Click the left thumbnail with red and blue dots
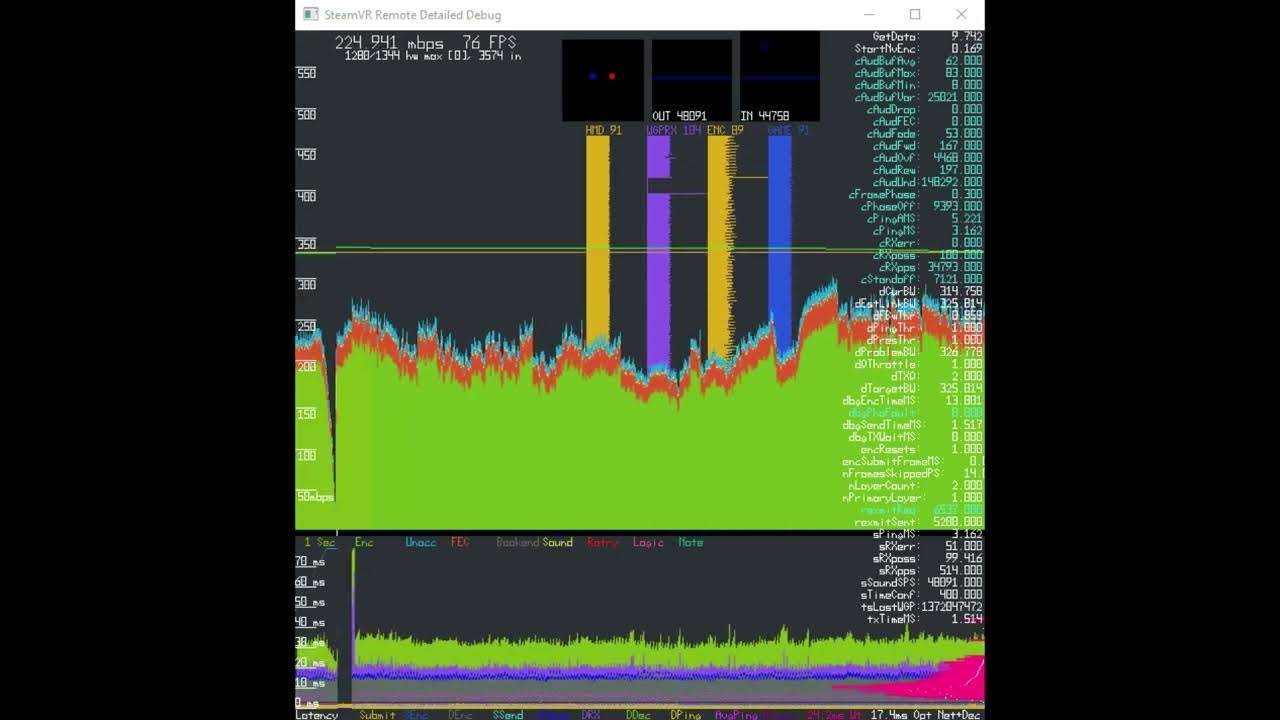This screenshot has height=720, width=1280. click(x=603, y=81)
